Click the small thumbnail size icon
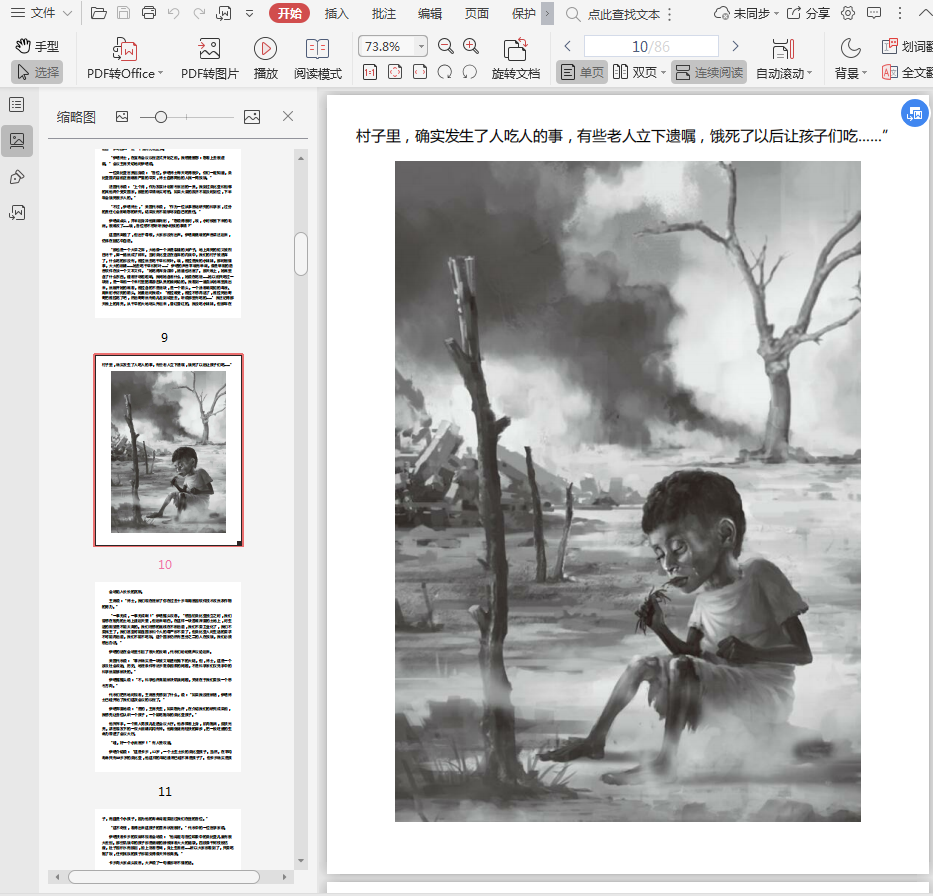933x896 pixels. point(122,117)
